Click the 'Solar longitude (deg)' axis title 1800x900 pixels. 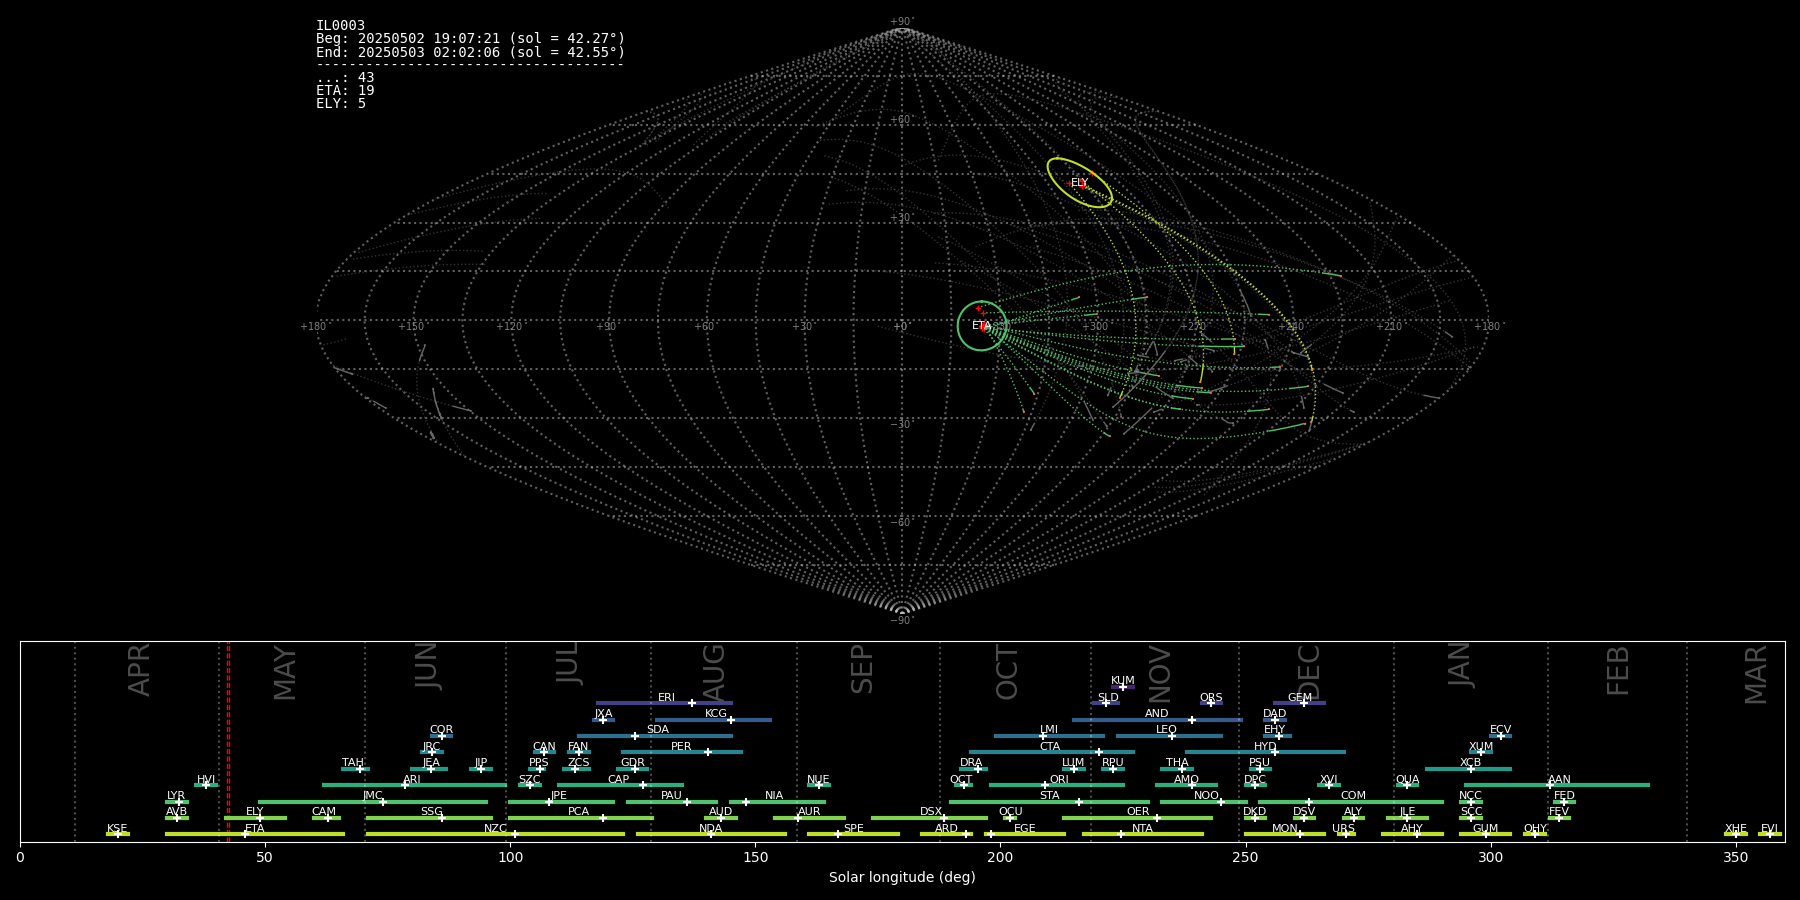(x=902, y=877)
